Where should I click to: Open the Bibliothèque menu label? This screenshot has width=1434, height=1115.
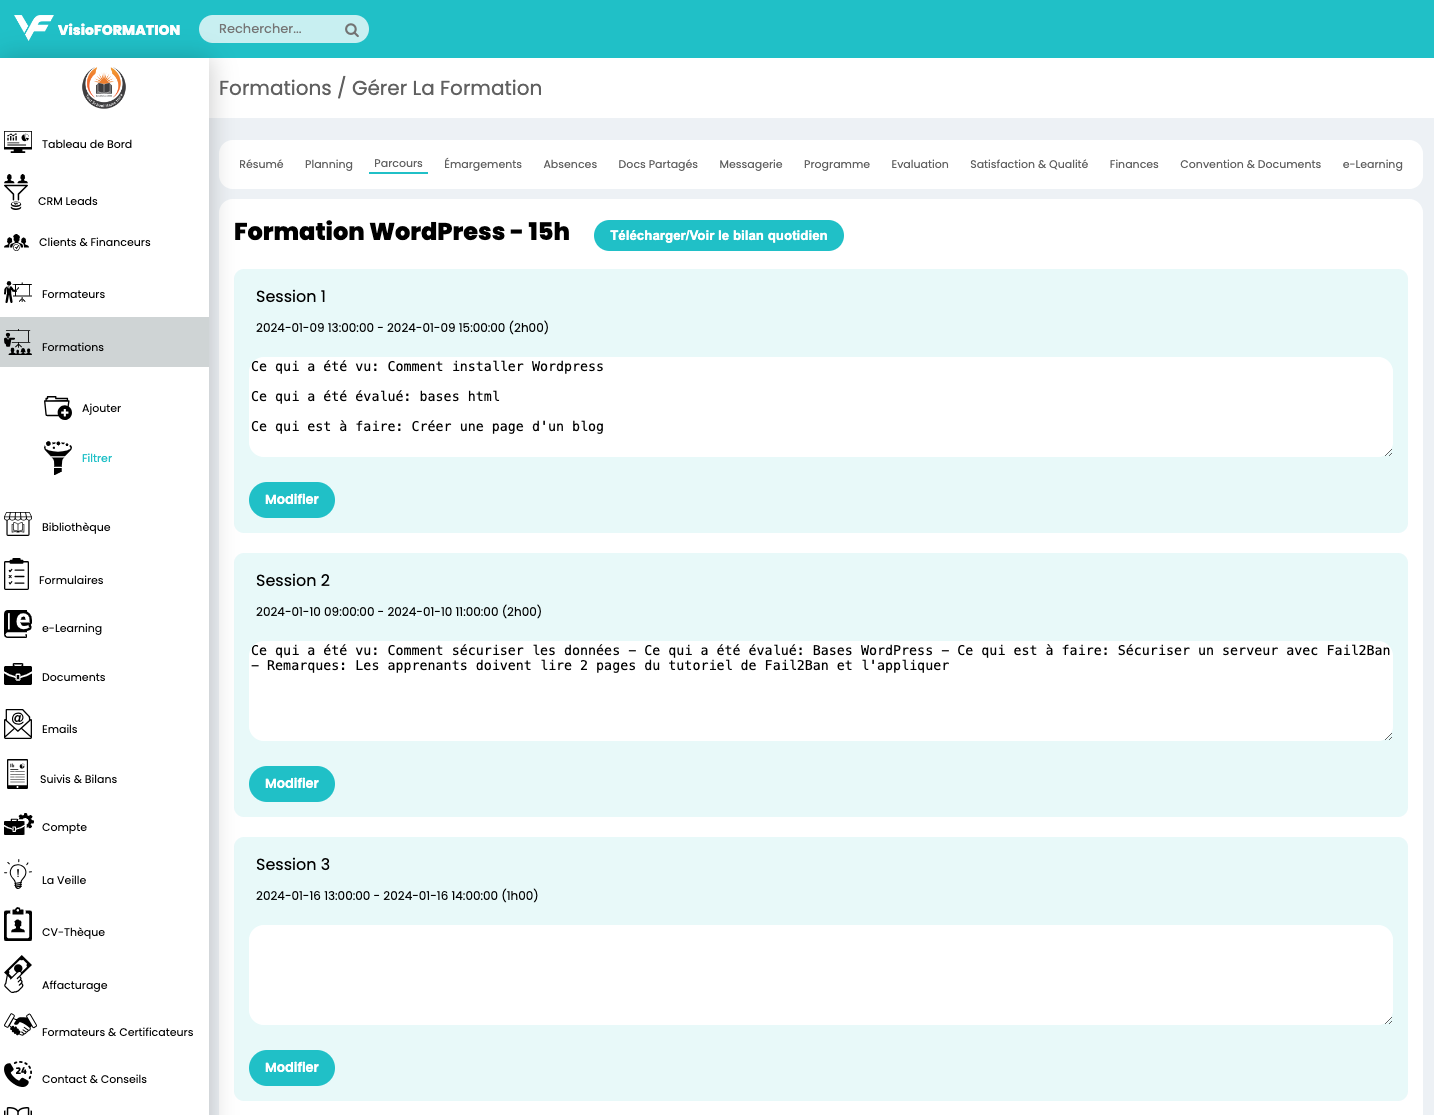(76, 527)
